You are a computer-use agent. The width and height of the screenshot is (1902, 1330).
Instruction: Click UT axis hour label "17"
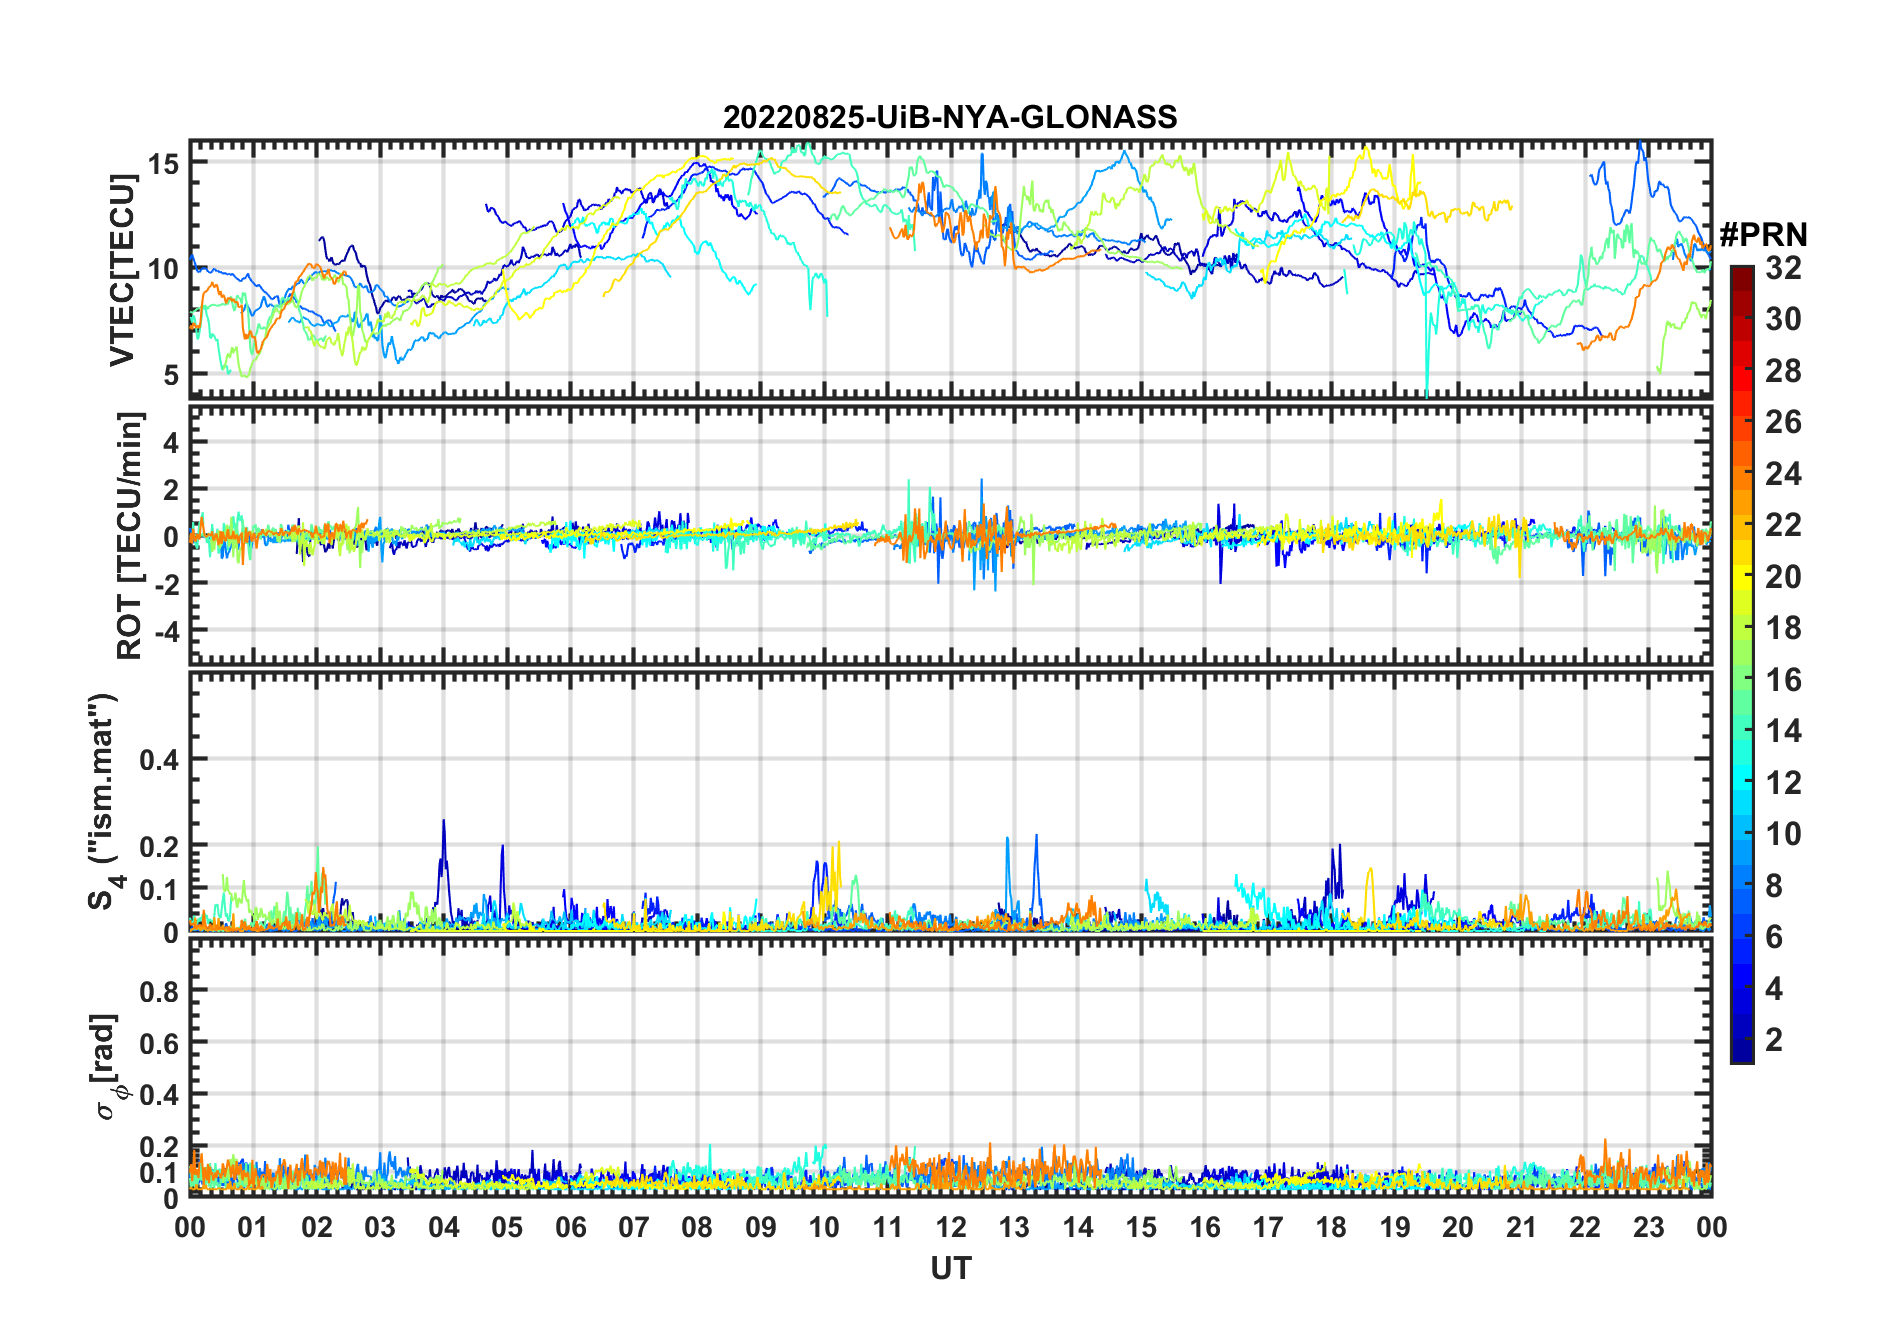(1268, 1227)
